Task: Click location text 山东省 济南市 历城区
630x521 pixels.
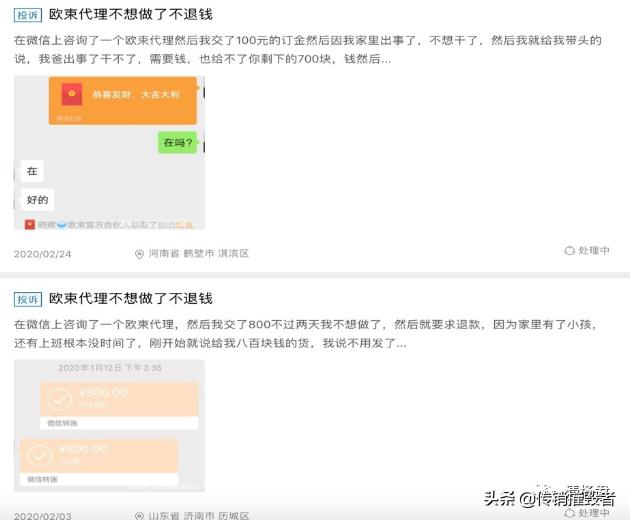Action: coord(199,516)
